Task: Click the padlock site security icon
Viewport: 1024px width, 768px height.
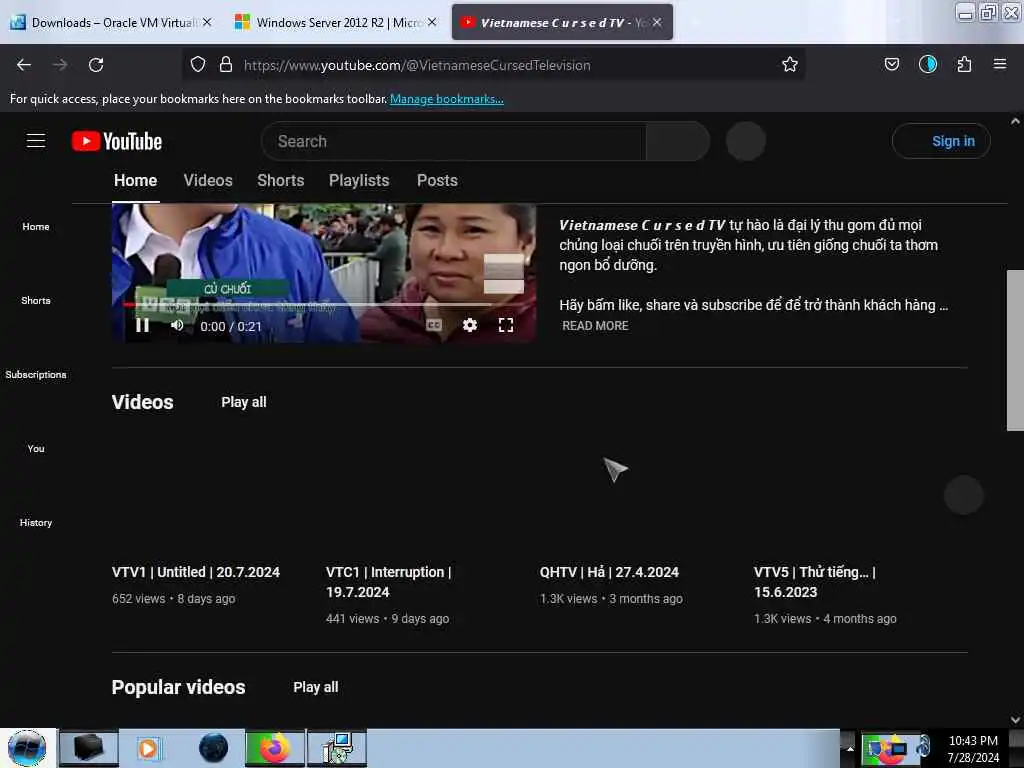Action: pyautogui.click(x=226, y=65)
